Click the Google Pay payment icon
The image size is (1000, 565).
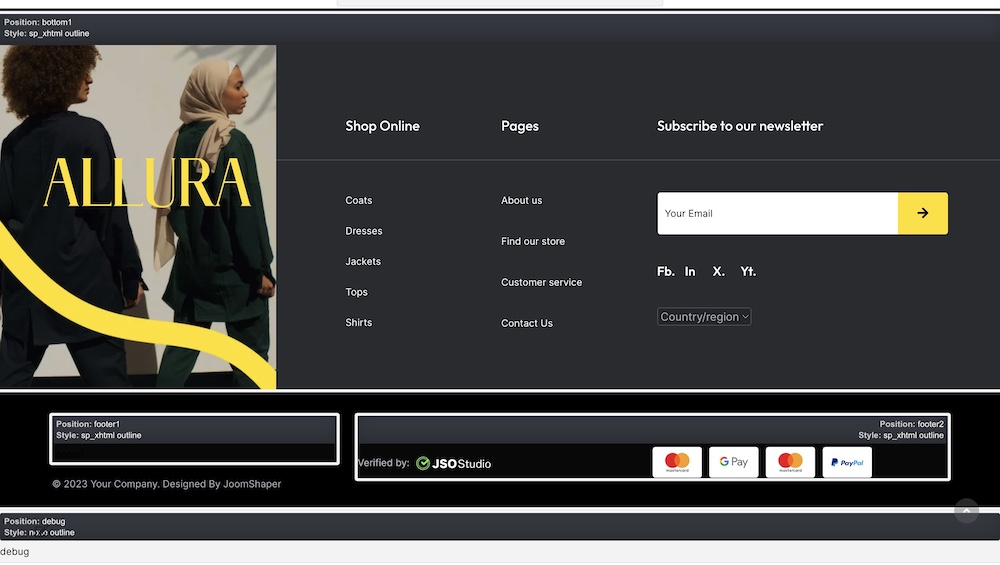(733, 462)
